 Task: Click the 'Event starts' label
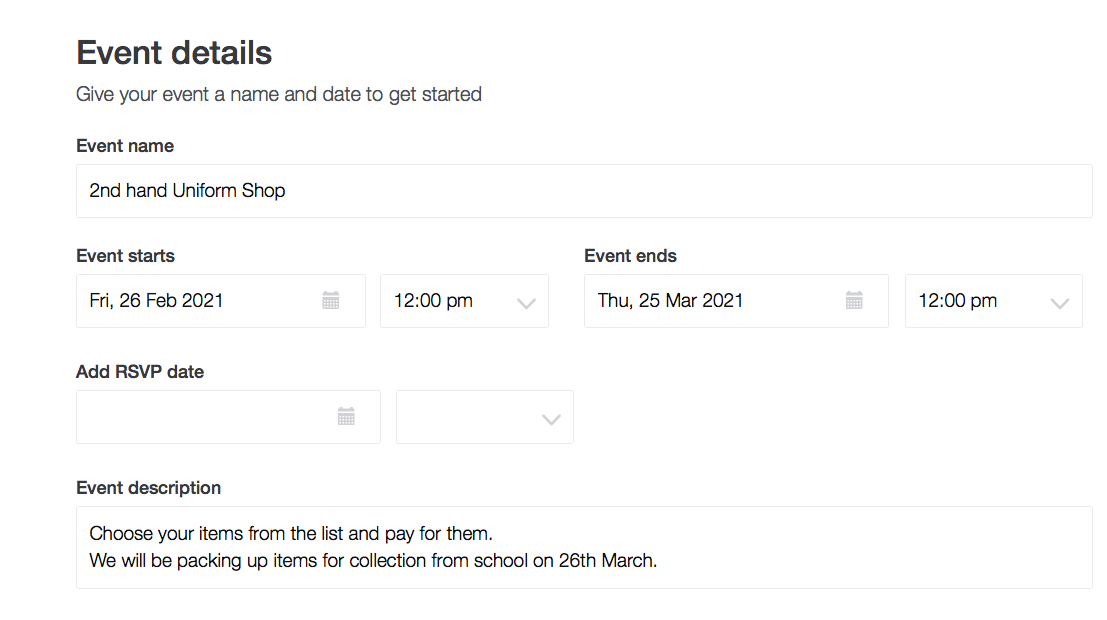126,256
